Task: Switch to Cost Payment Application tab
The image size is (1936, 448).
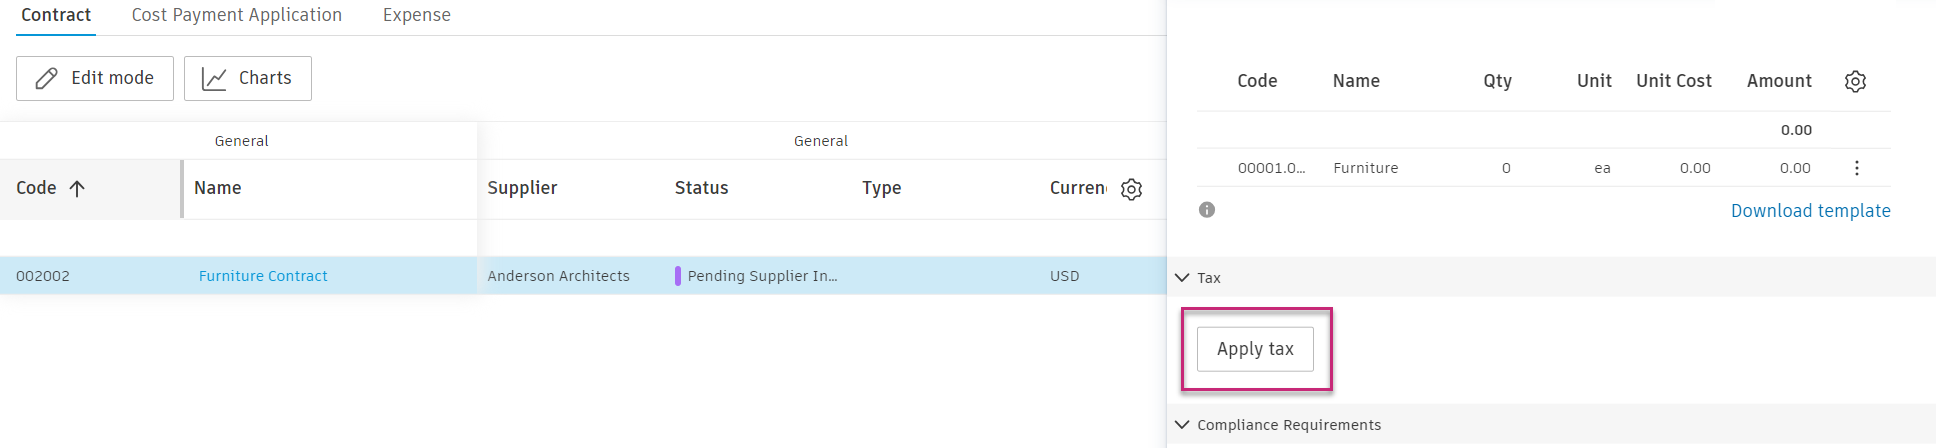Action: 237,15
